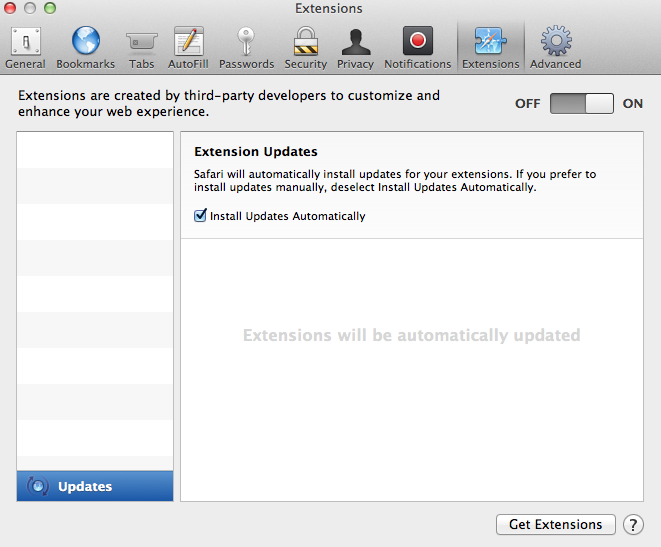Open help with the question mark button
This screenshot has height=547, width=661.
click(633, 525)
